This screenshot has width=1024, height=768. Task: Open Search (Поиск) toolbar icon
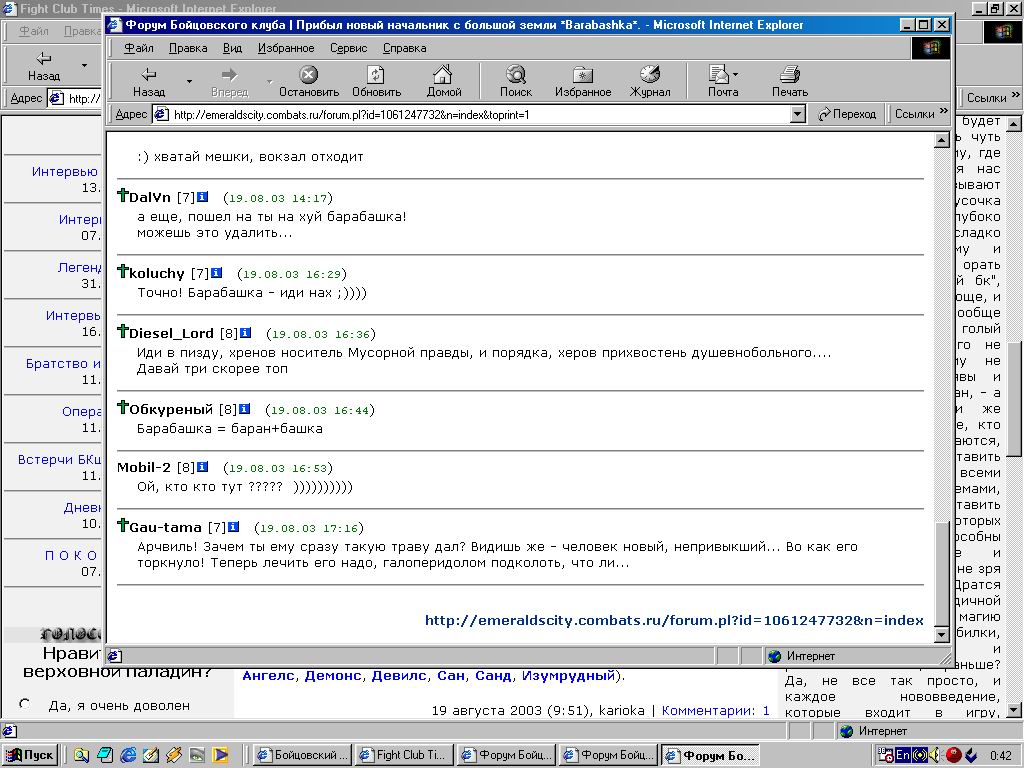click(x=516, y=82)
